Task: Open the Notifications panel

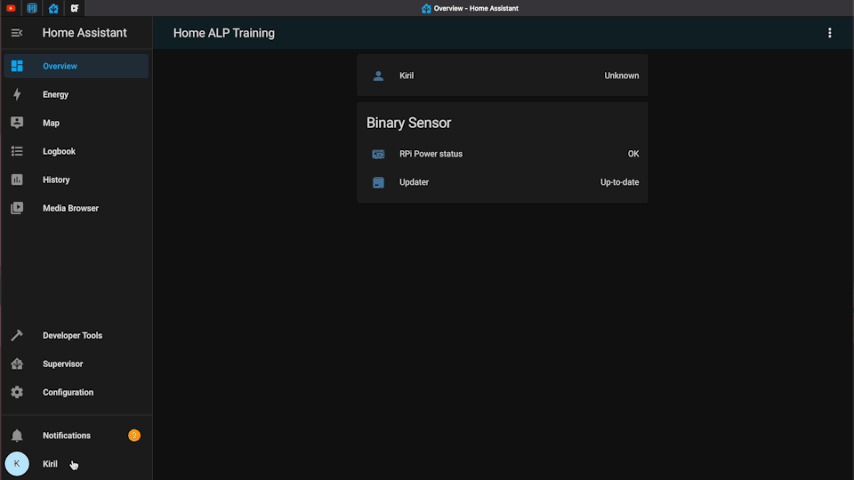Action: point(76,435)
